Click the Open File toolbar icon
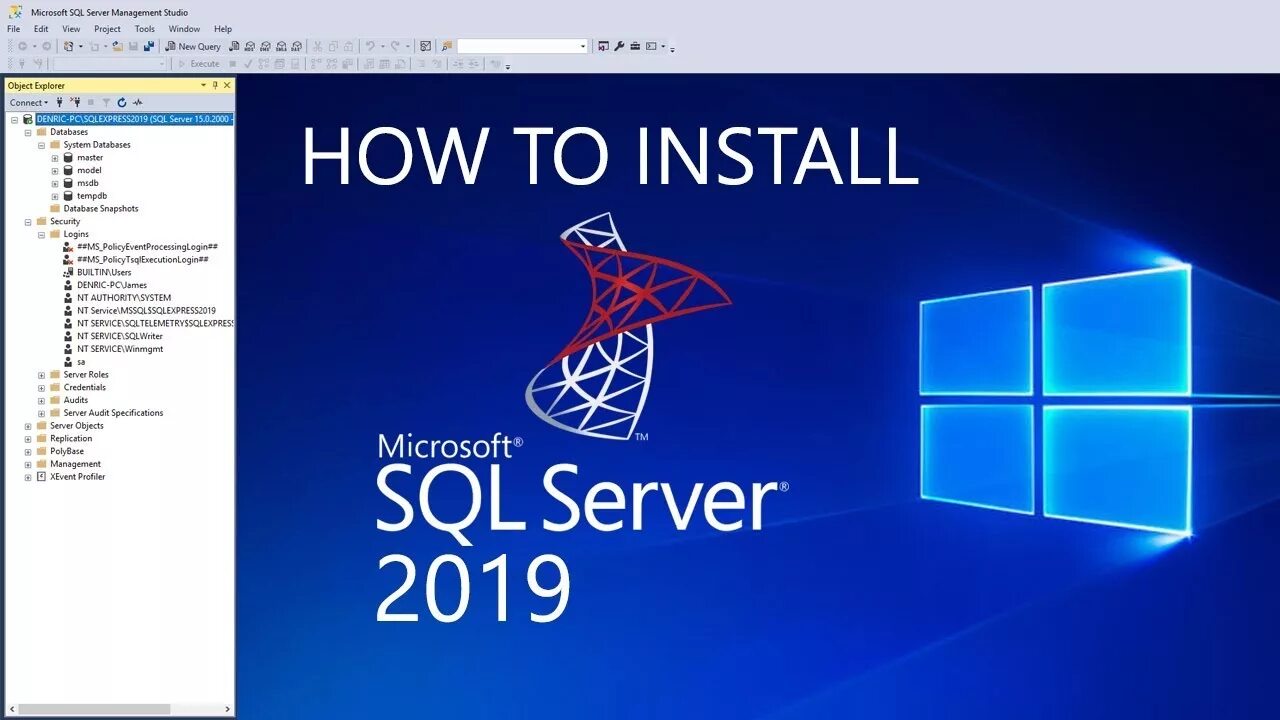Screen dimensions: 1280x720 pos(118,46)
